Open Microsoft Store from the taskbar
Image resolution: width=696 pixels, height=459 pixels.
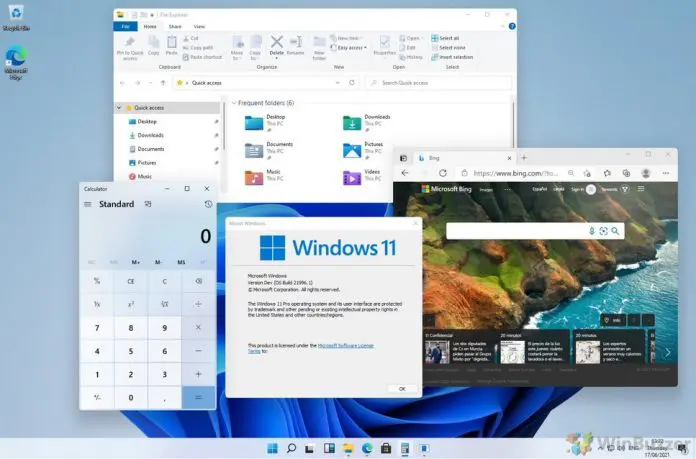[x=386, y=448]
